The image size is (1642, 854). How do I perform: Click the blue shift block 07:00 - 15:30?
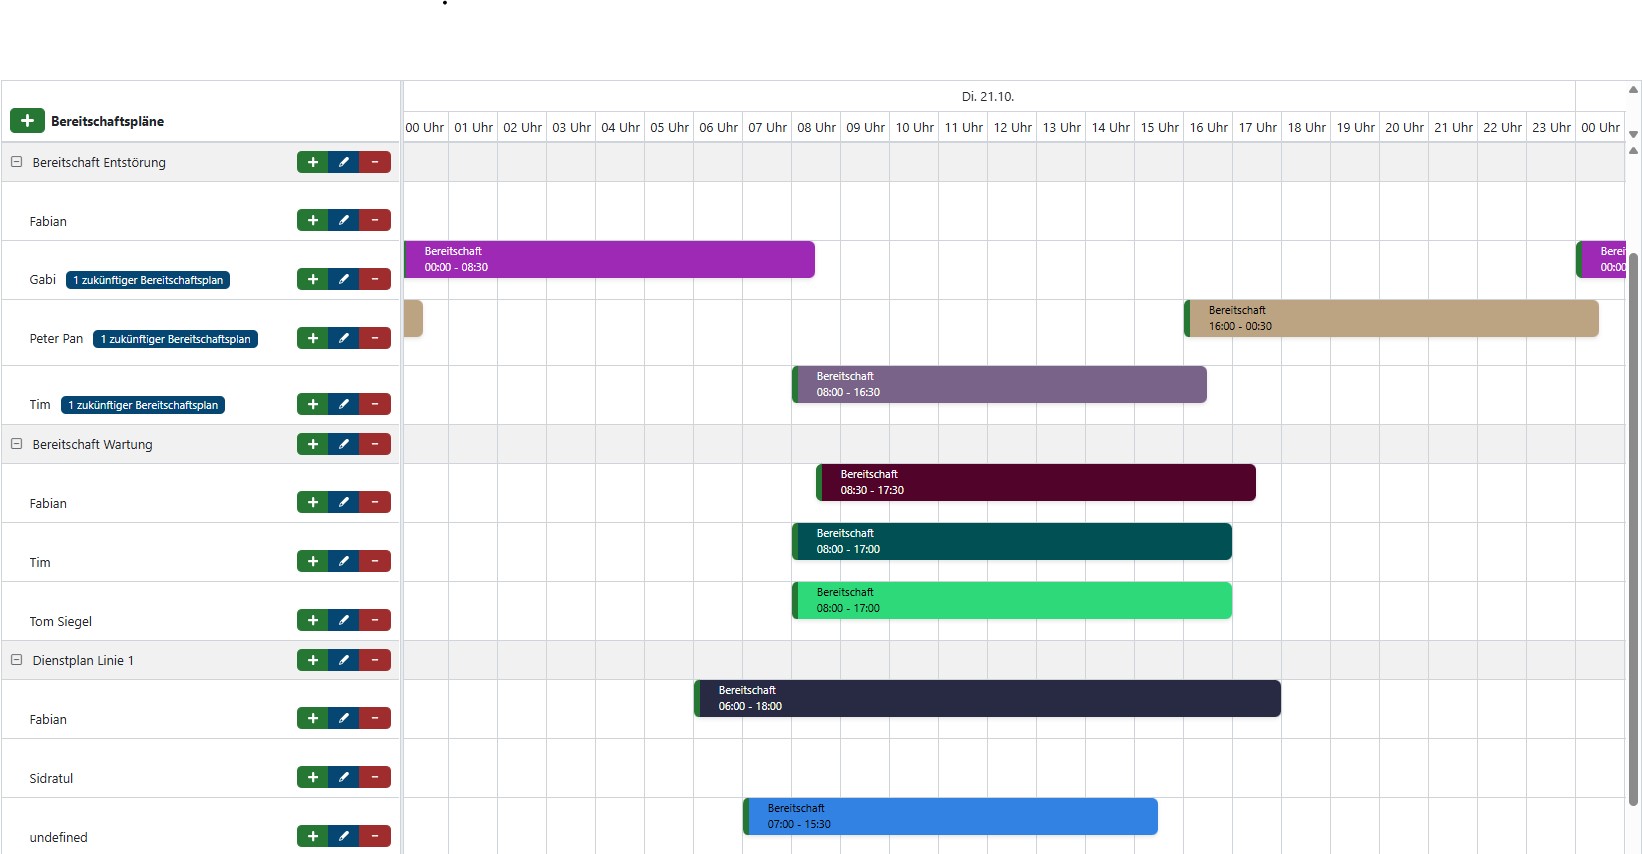[950, 816]
